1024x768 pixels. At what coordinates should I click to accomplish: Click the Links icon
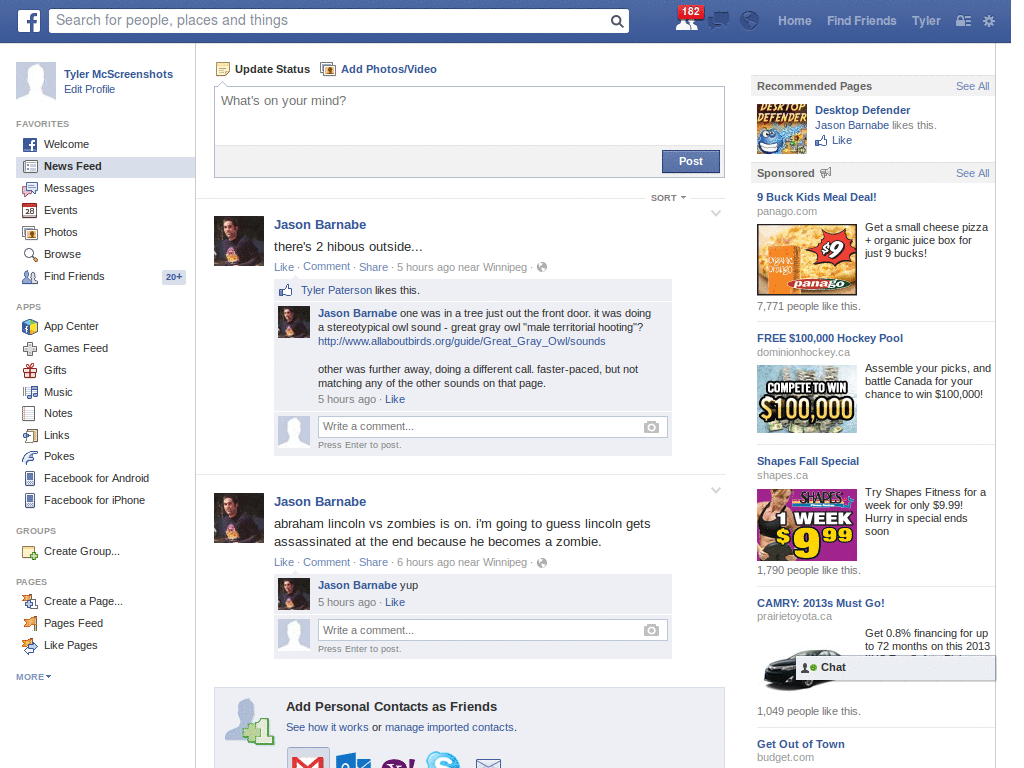point(30,436)
